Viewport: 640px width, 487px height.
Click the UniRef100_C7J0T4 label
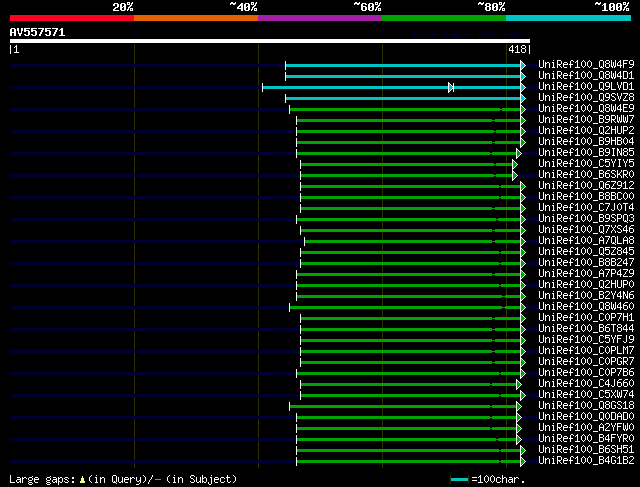[x=586, y=208]
